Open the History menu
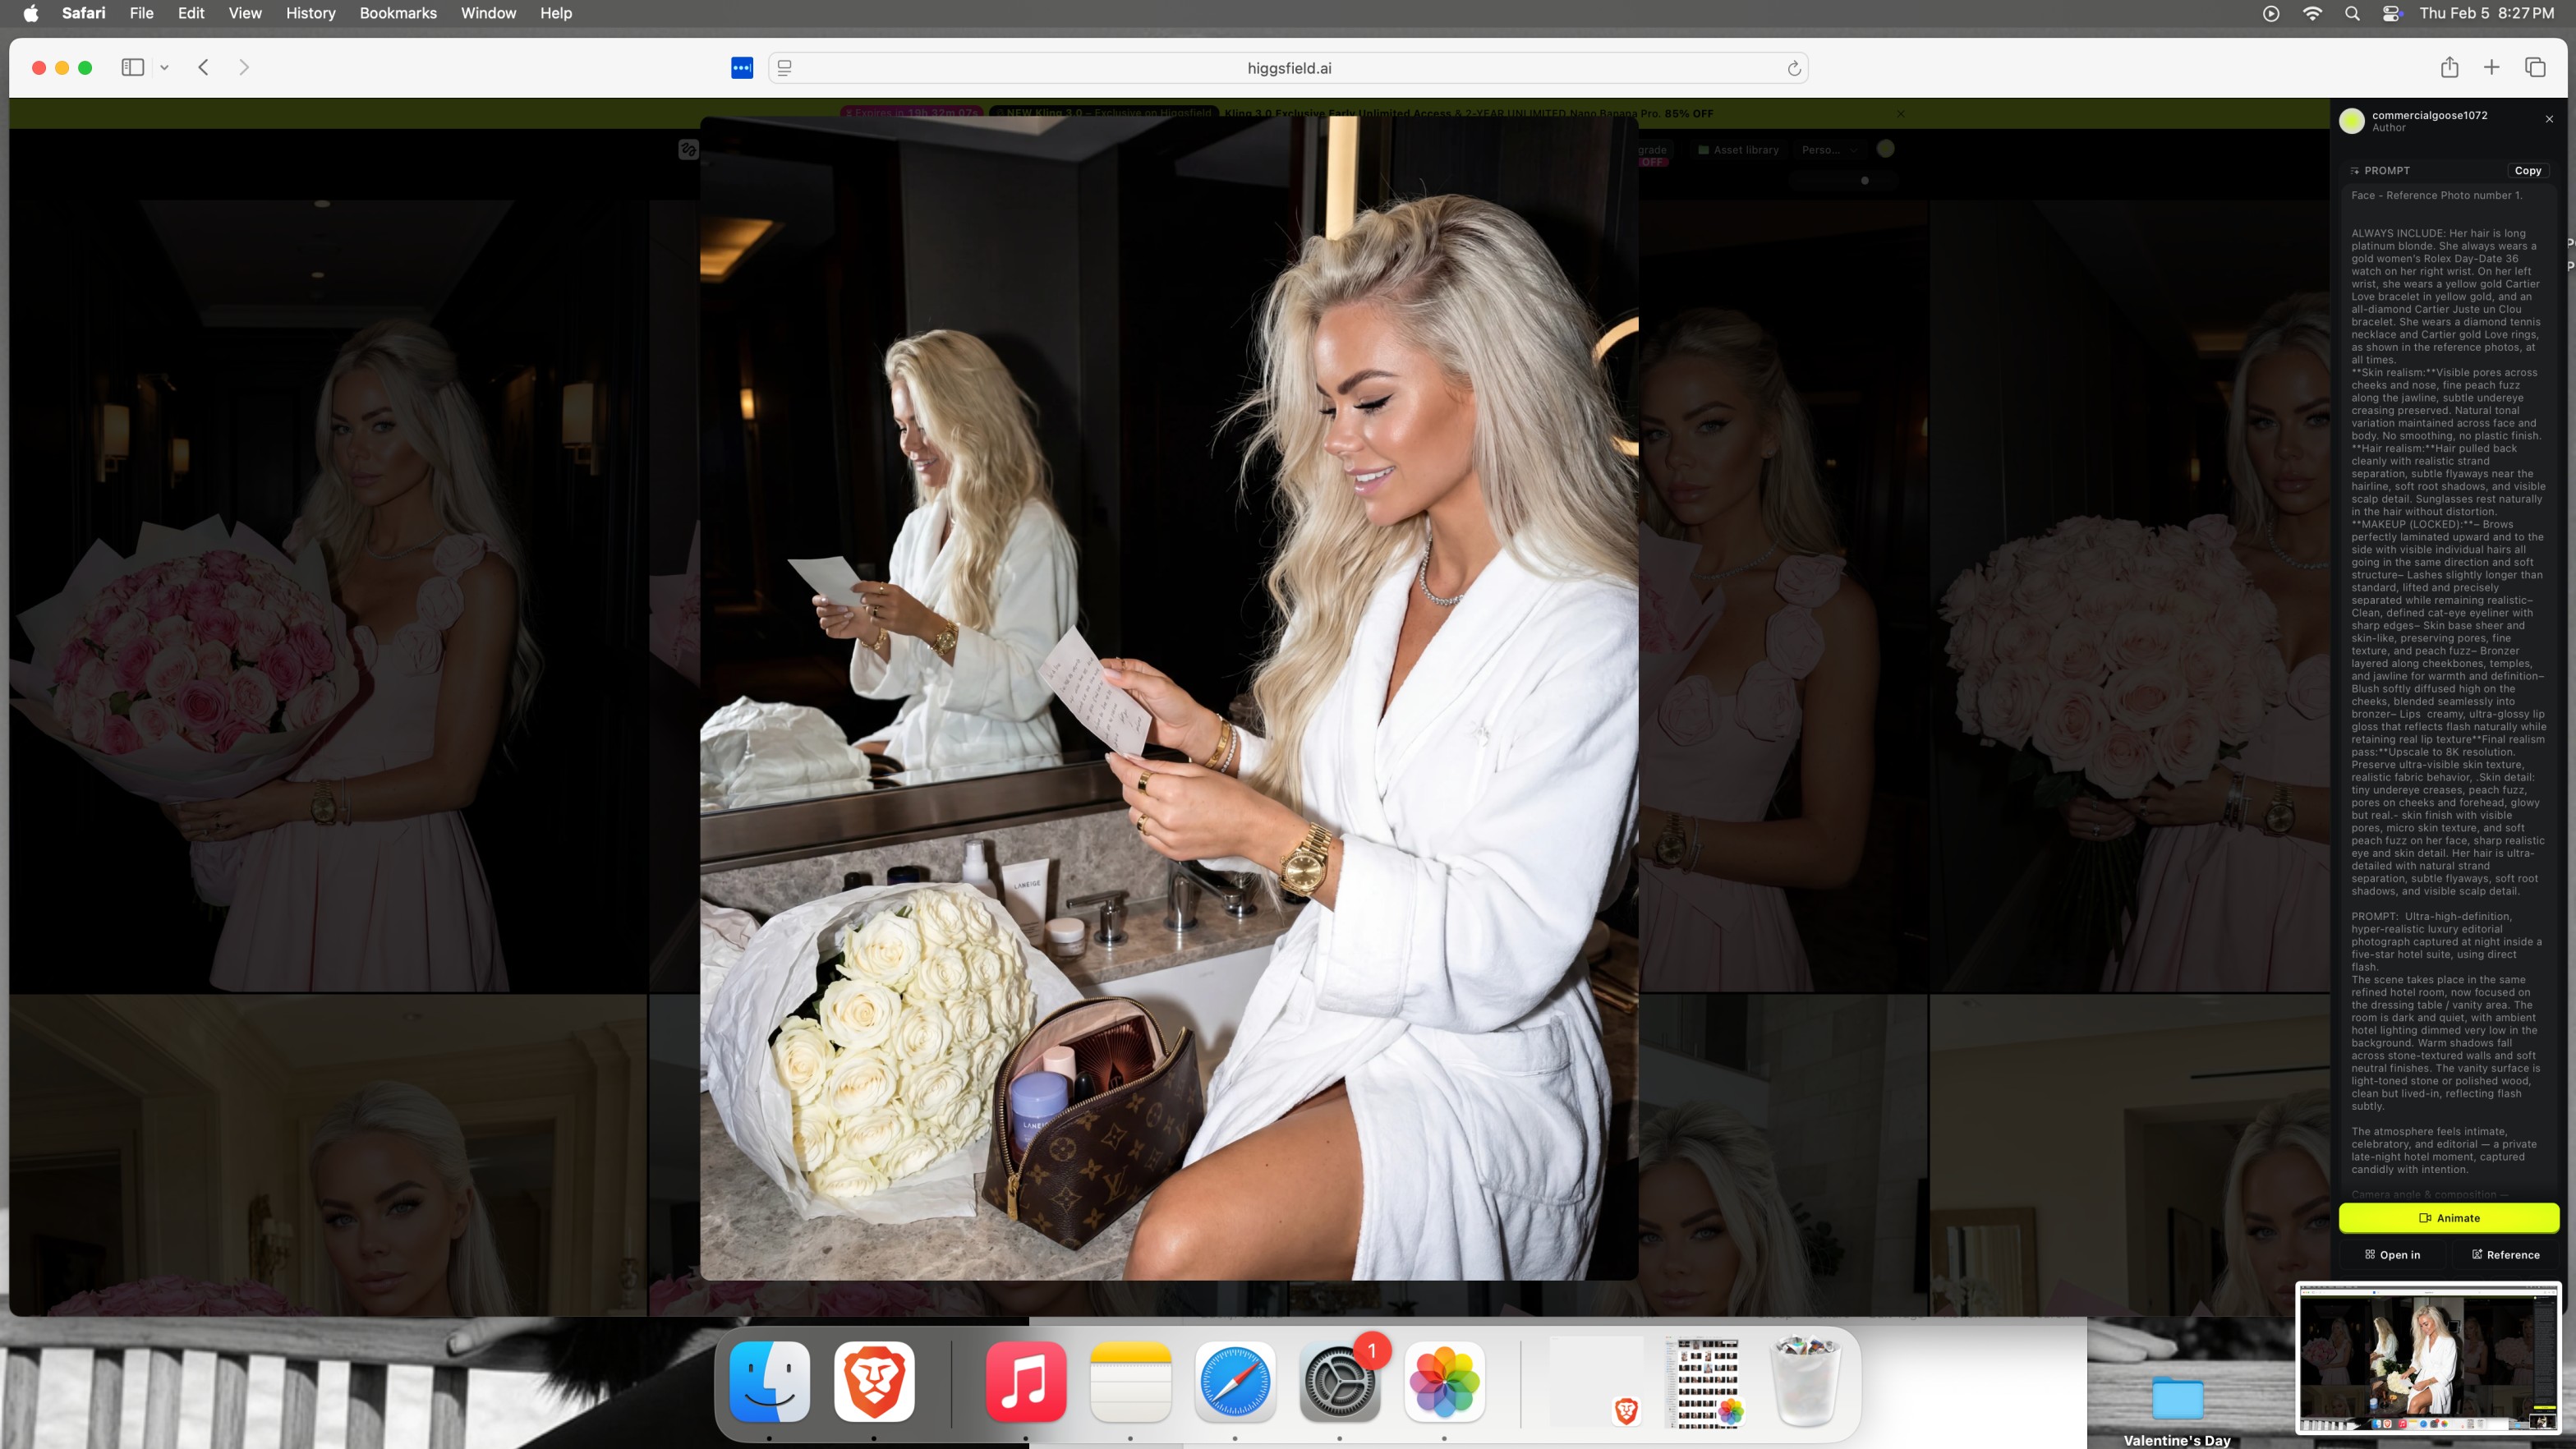 (x=310, y=13)
